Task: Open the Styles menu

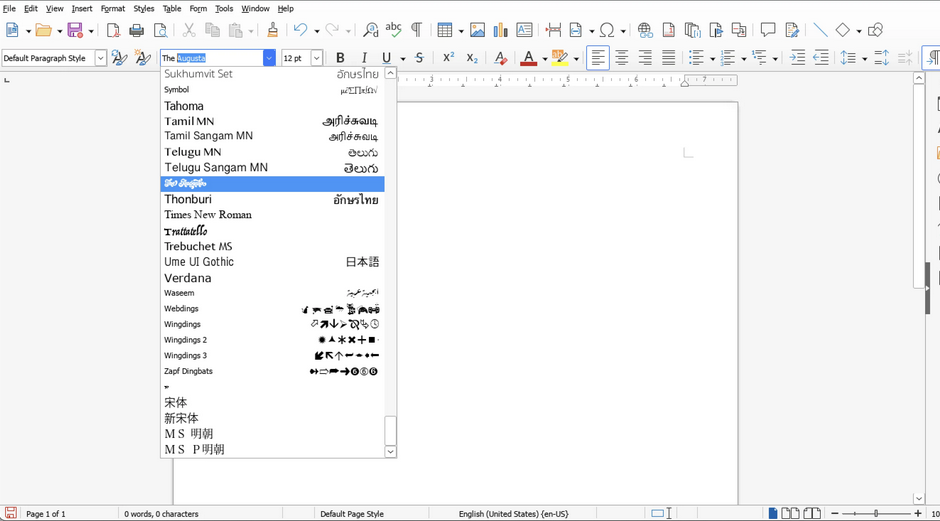Action: 143,8
